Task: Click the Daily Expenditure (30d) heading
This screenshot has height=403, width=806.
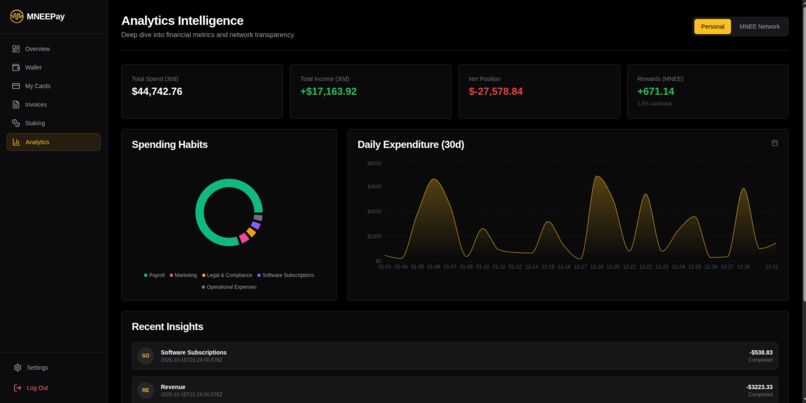Action: click(x=411, y=144)
